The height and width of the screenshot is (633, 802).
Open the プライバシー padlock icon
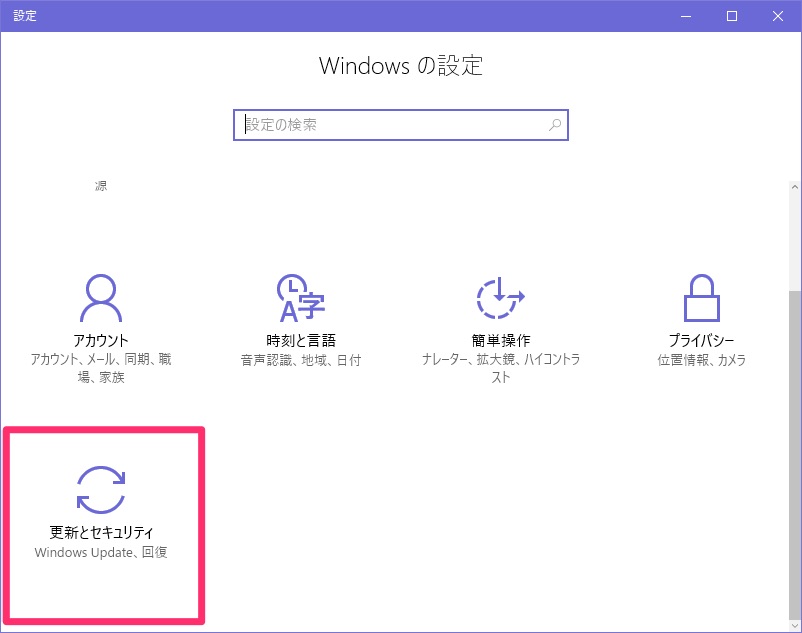pyautogui.click(x=701, y=298)
